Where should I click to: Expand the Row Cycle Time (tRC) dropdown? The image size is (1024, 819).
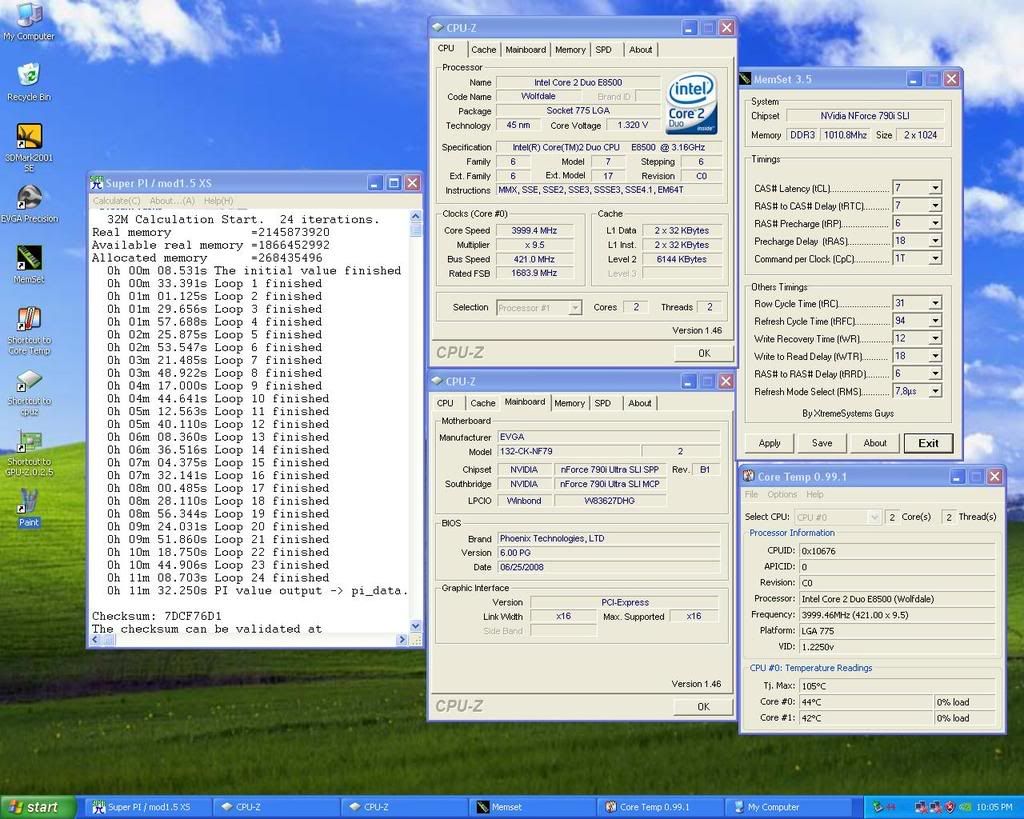(935, 303)
